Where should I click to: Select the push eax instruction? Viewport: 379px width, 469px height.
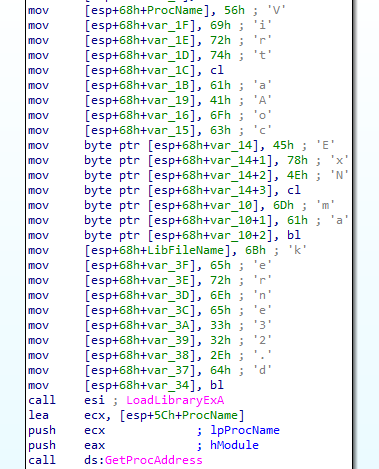pos(66,445)
